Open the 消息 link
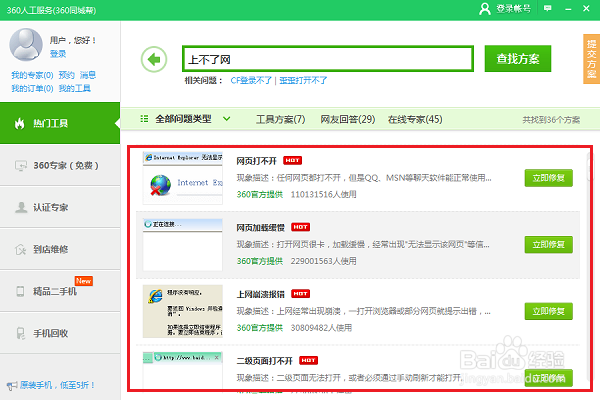 coord(88,75)
